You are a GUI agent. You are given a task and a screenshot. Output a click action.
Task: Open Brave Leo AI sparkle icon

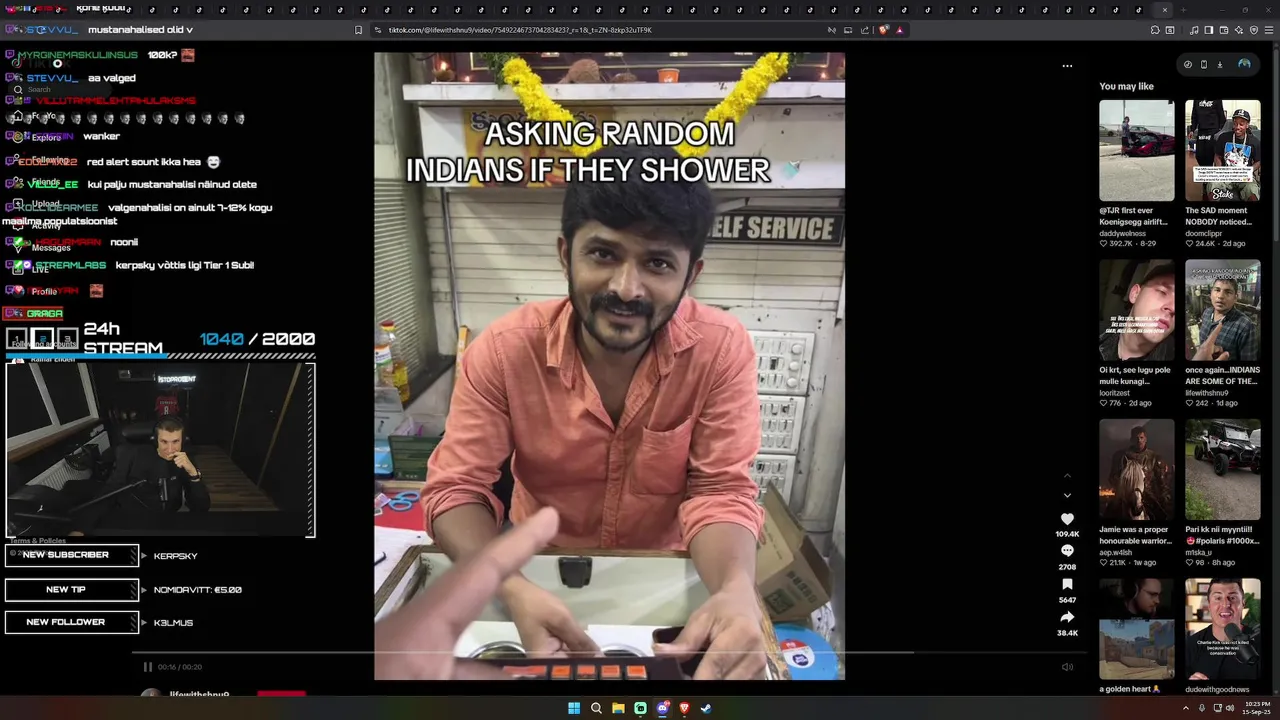click(1239, 30)
